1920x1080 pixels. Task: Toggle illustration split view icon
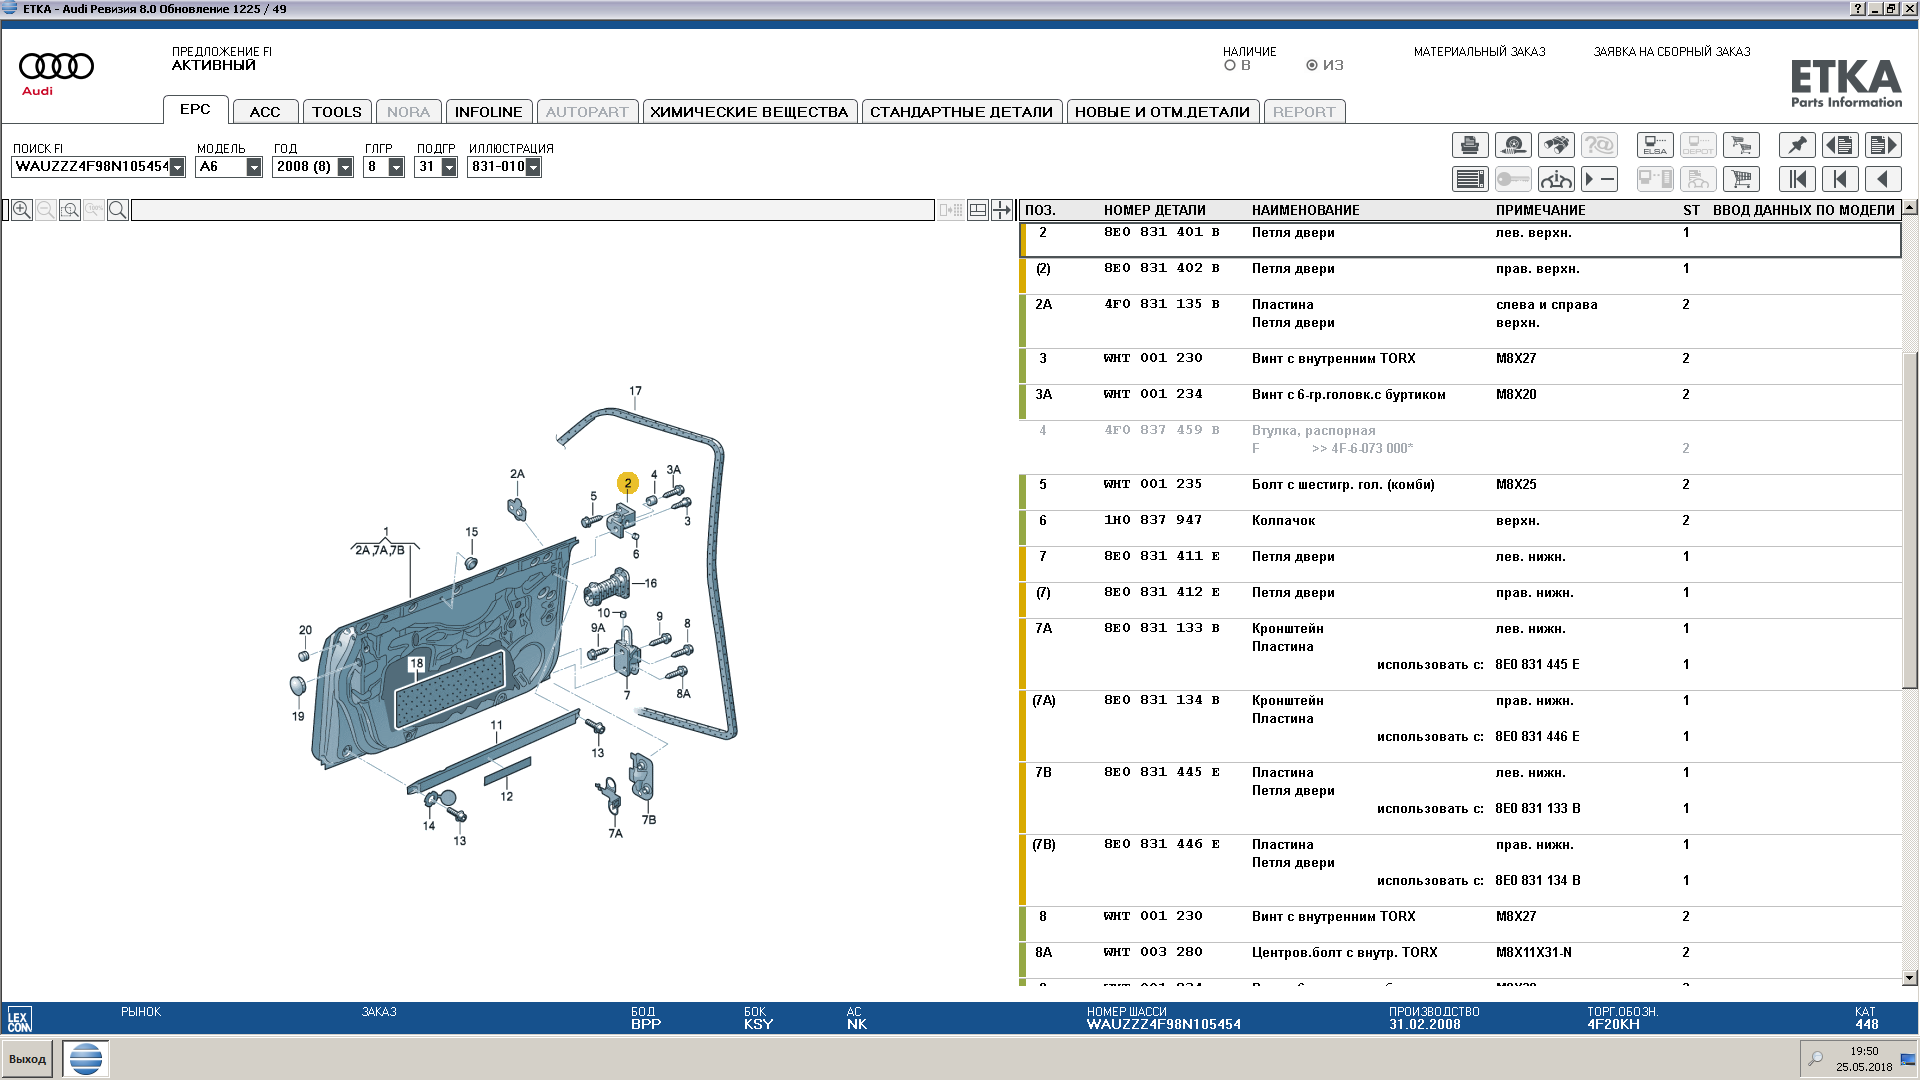[978, 210]
